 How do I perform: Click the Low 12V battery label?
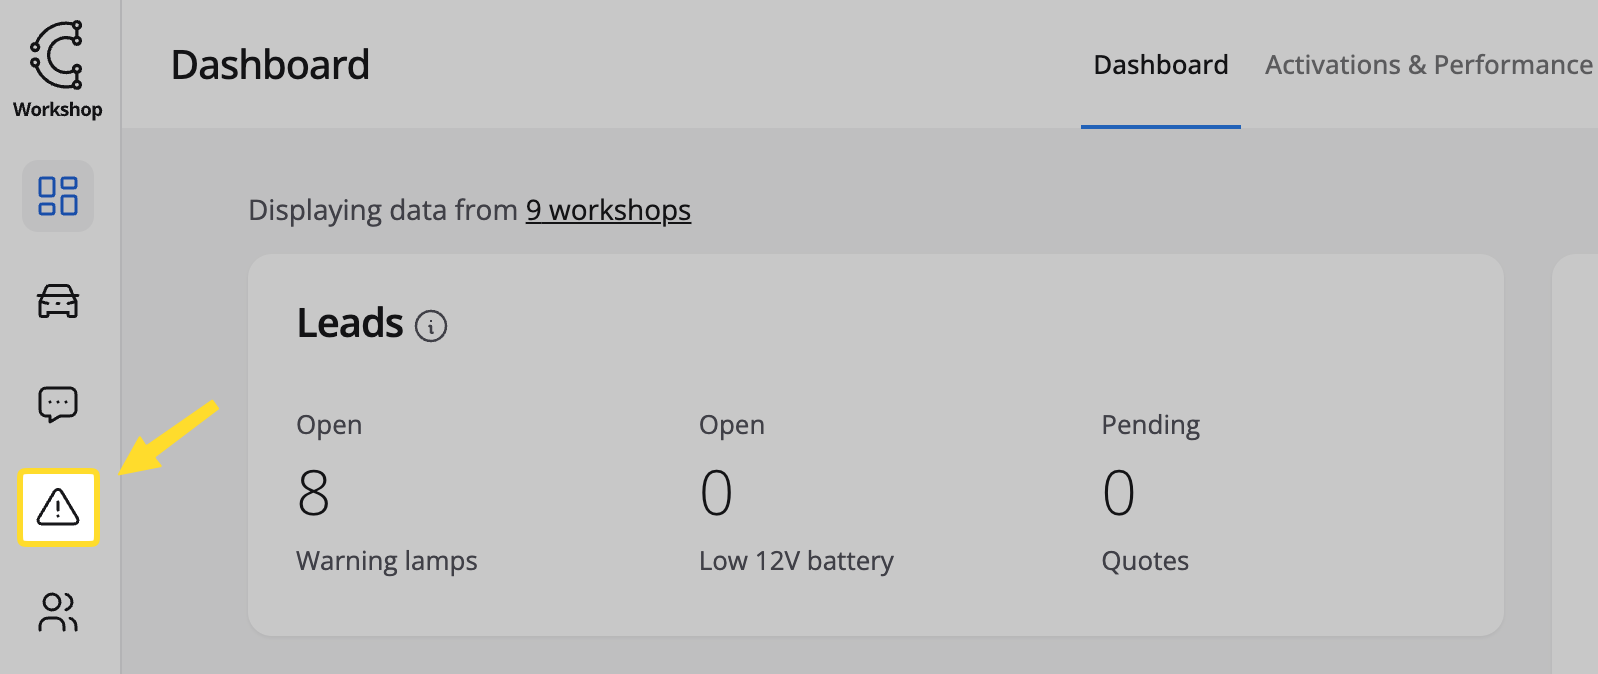796,561
